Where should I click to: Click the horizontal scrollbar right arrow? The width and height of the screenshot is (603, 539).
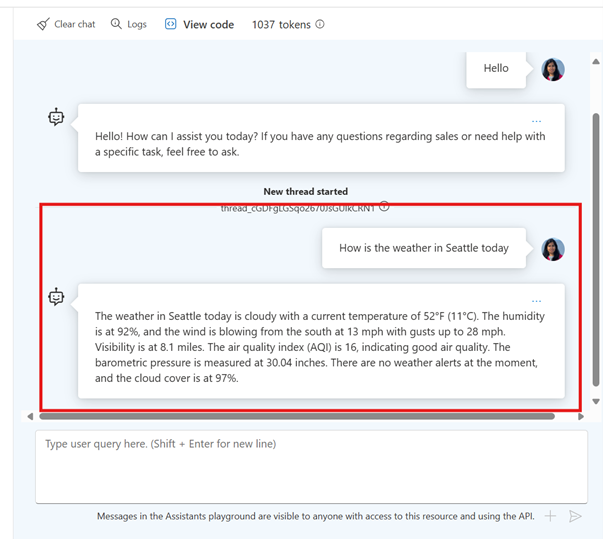(x=581, y=416)
